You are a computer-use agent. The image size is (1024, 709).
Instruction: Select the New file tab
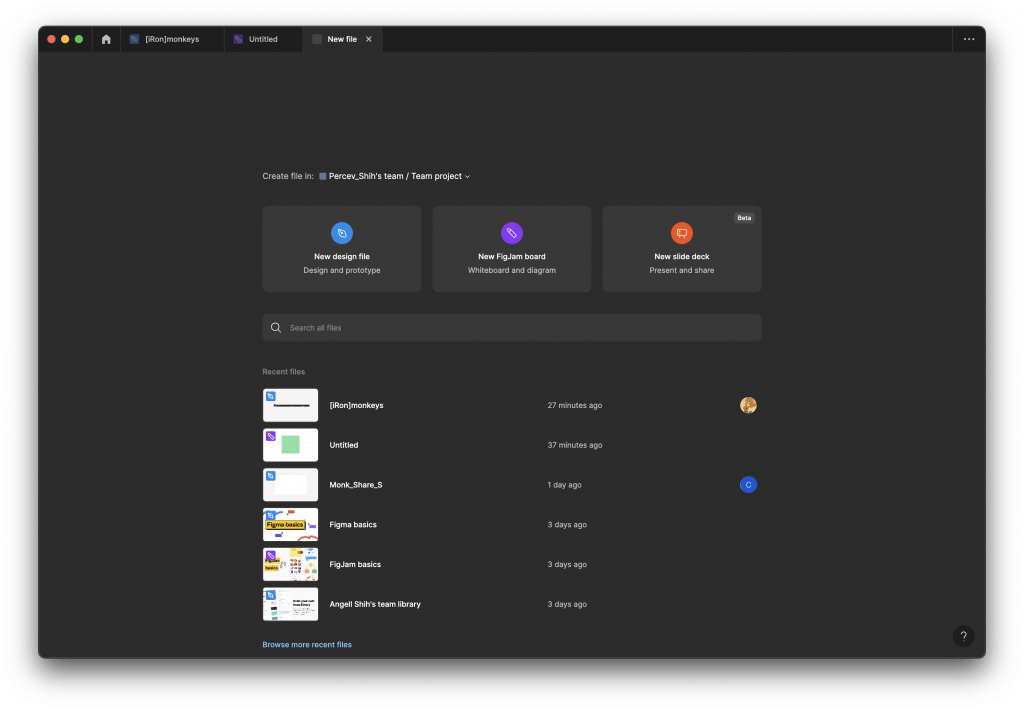(342, 39)
